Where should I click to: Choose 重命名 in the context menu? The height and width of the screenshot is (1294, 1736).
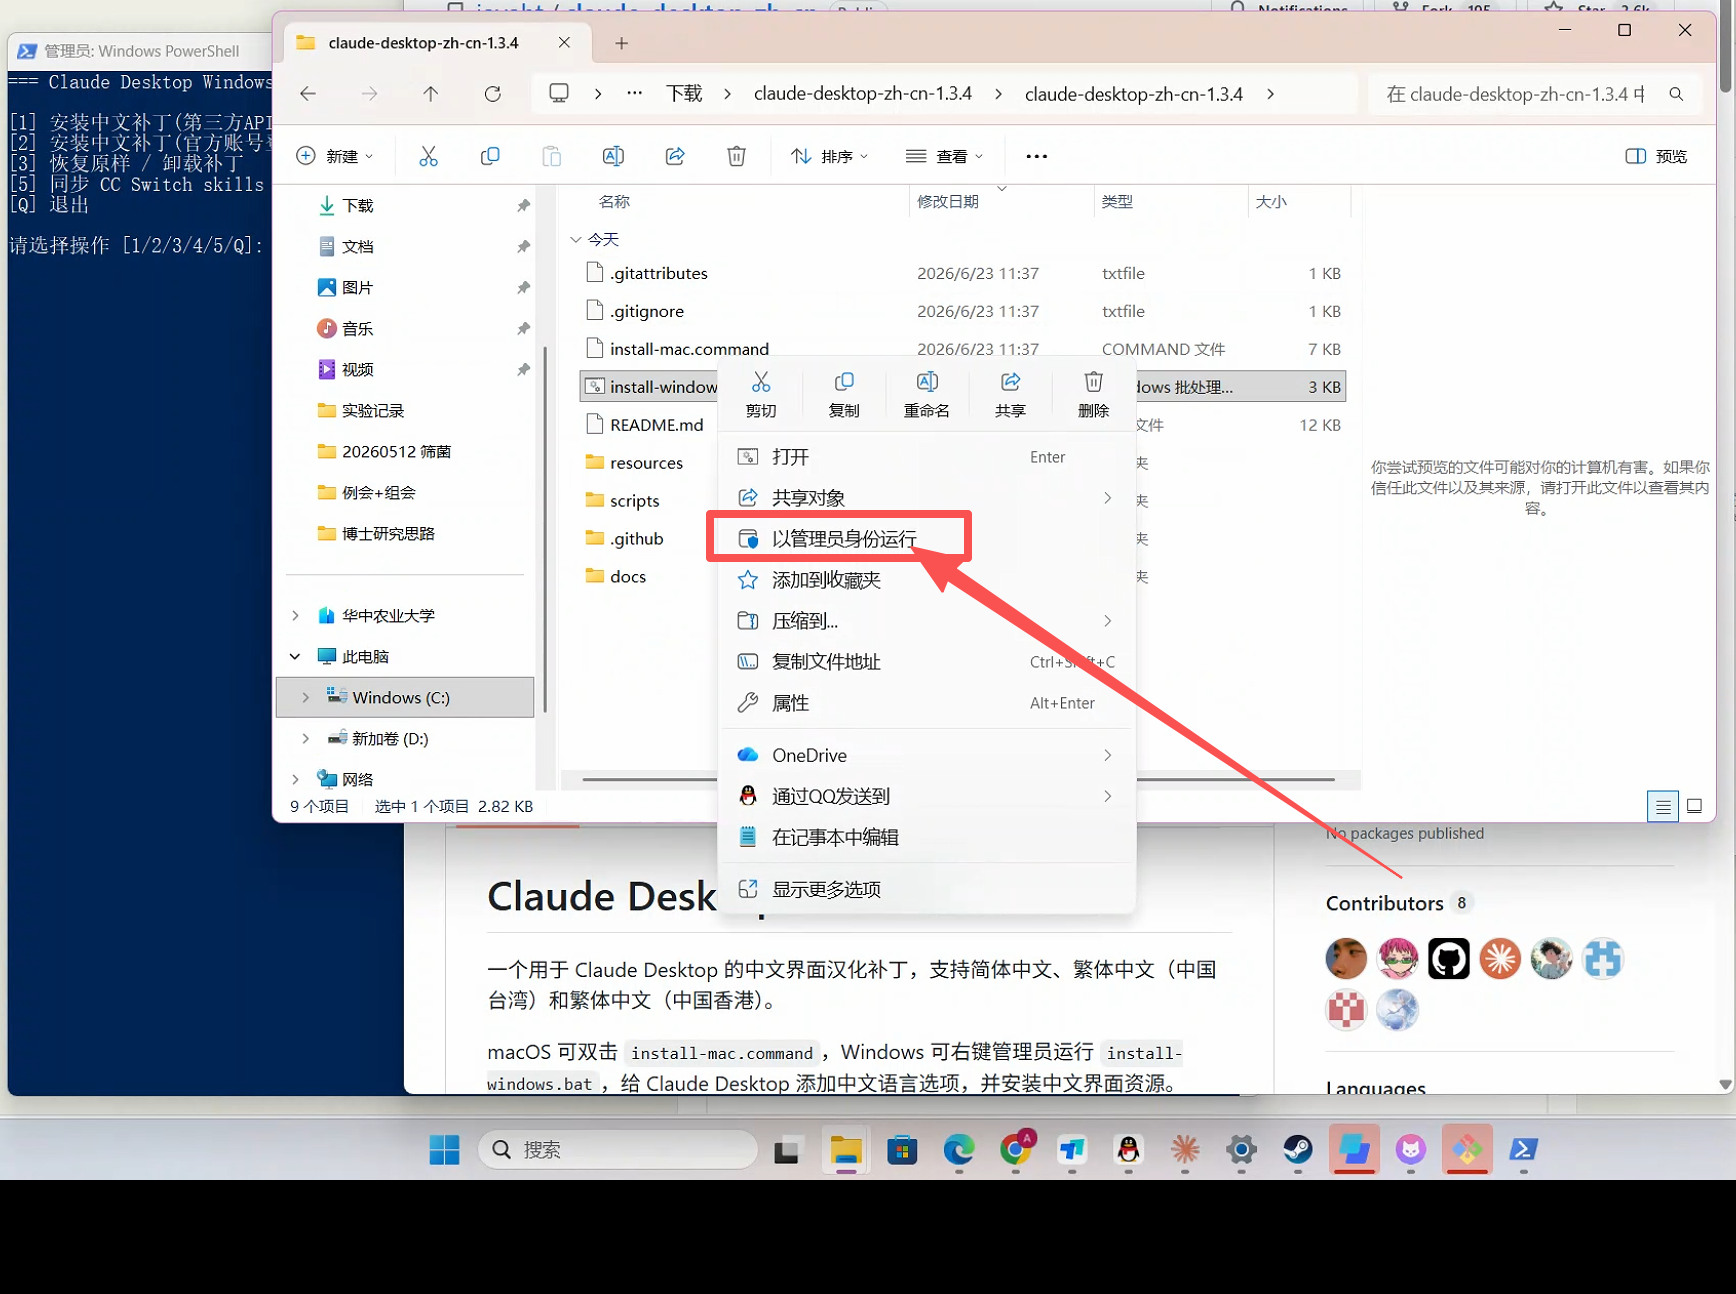point(927,395)
